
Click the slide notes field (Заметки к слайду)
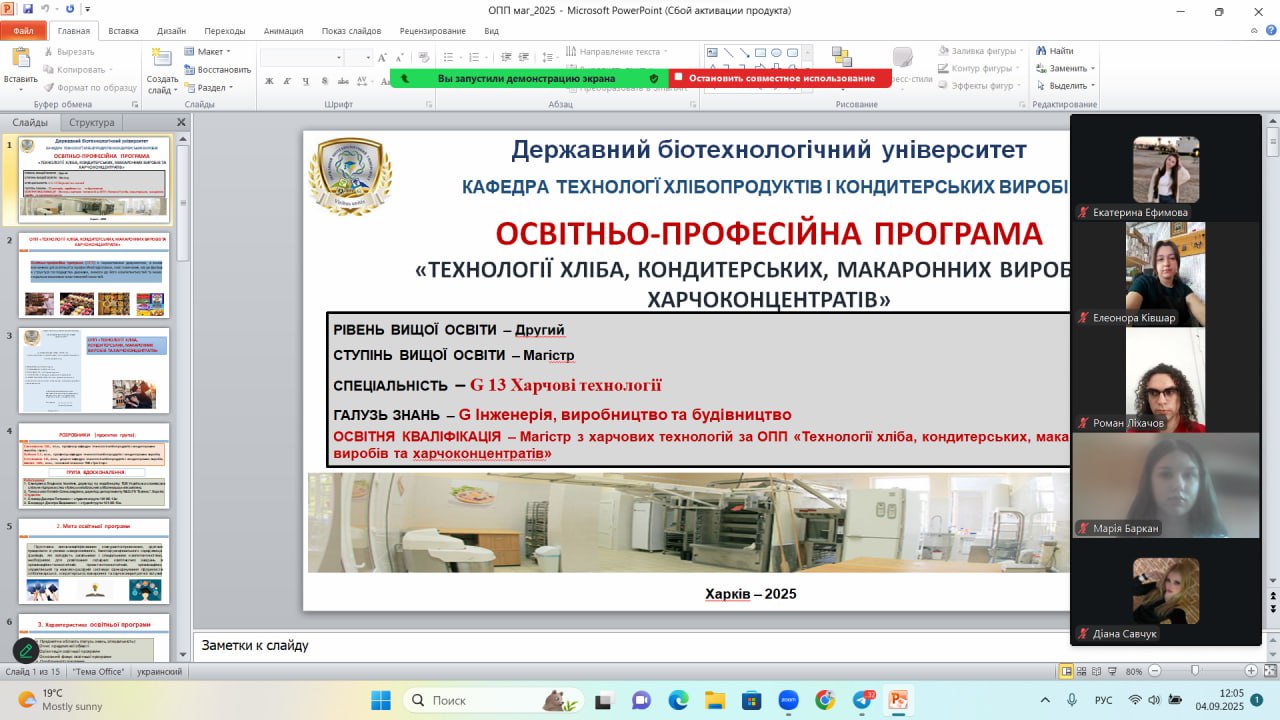[x=630, y=645]
